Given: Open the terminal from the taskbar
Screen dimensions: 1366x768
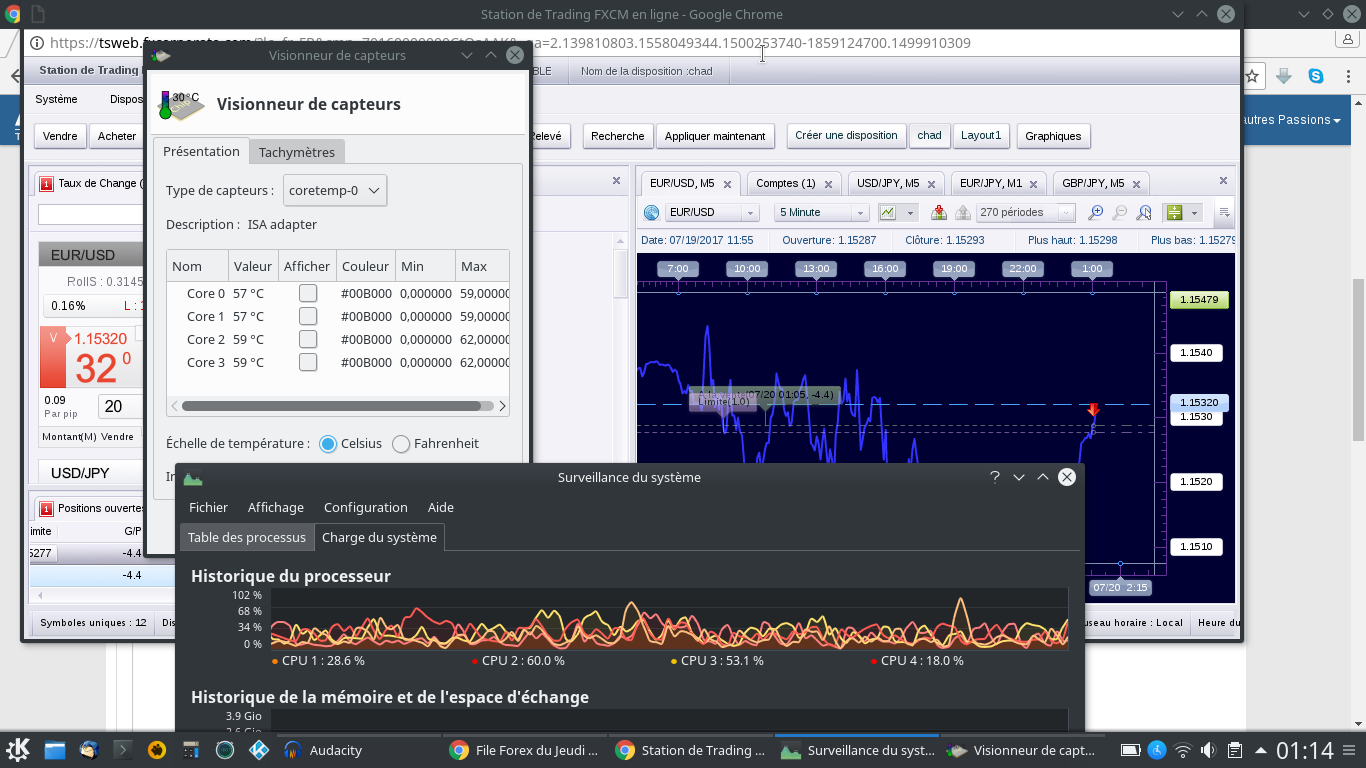Looking at the screenshot, I should (123, 750).
